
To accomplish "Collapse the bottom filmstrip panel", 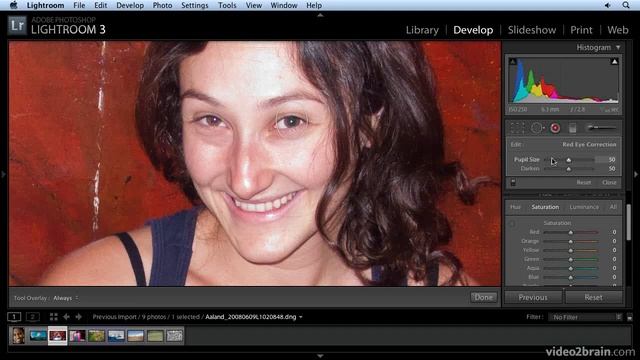I will (x=320, y=356).
